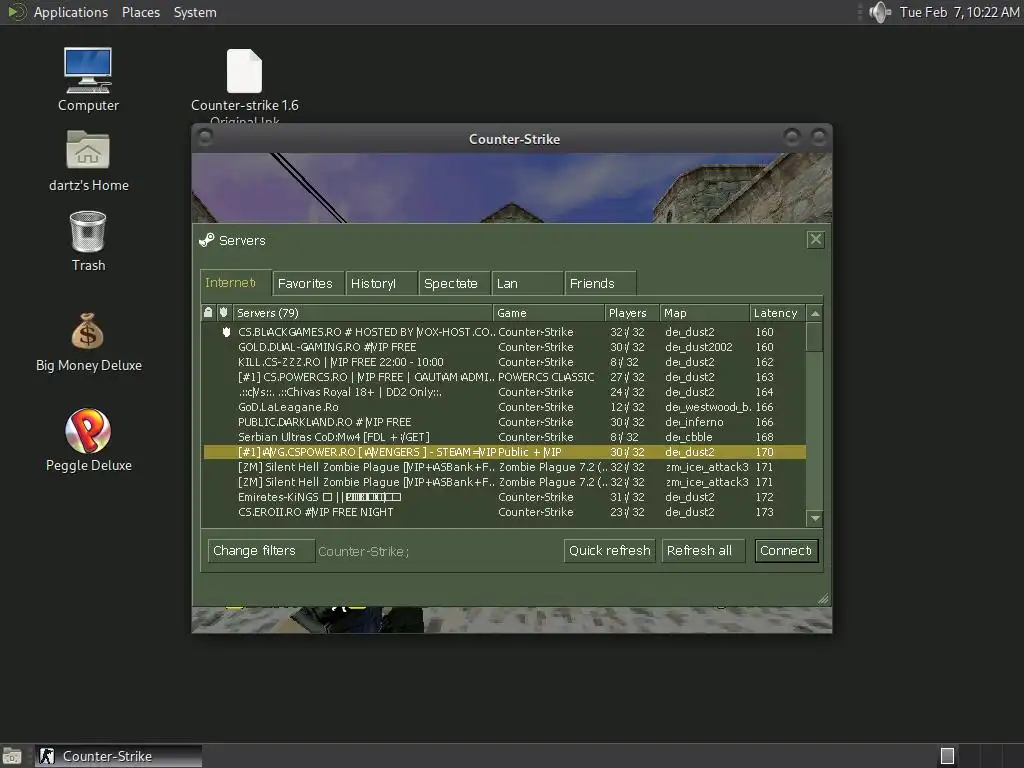The image size is (1024, 768).
Task: Select the GoD.LaLeagane.Ro server row
Action: click(x=504, y=407)
